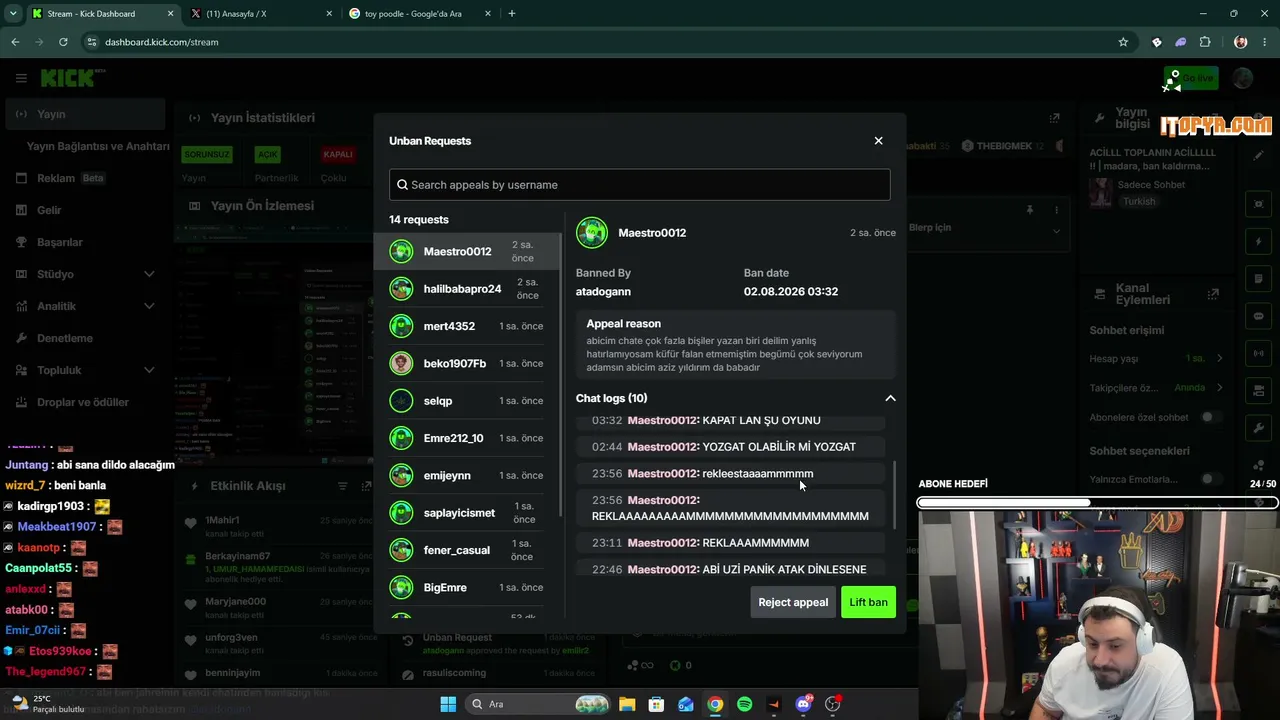Screen dimensions: 1280x720
Task: Toggle Abonelere özel sohbet switch
Action: click(x=1212, y=417)
